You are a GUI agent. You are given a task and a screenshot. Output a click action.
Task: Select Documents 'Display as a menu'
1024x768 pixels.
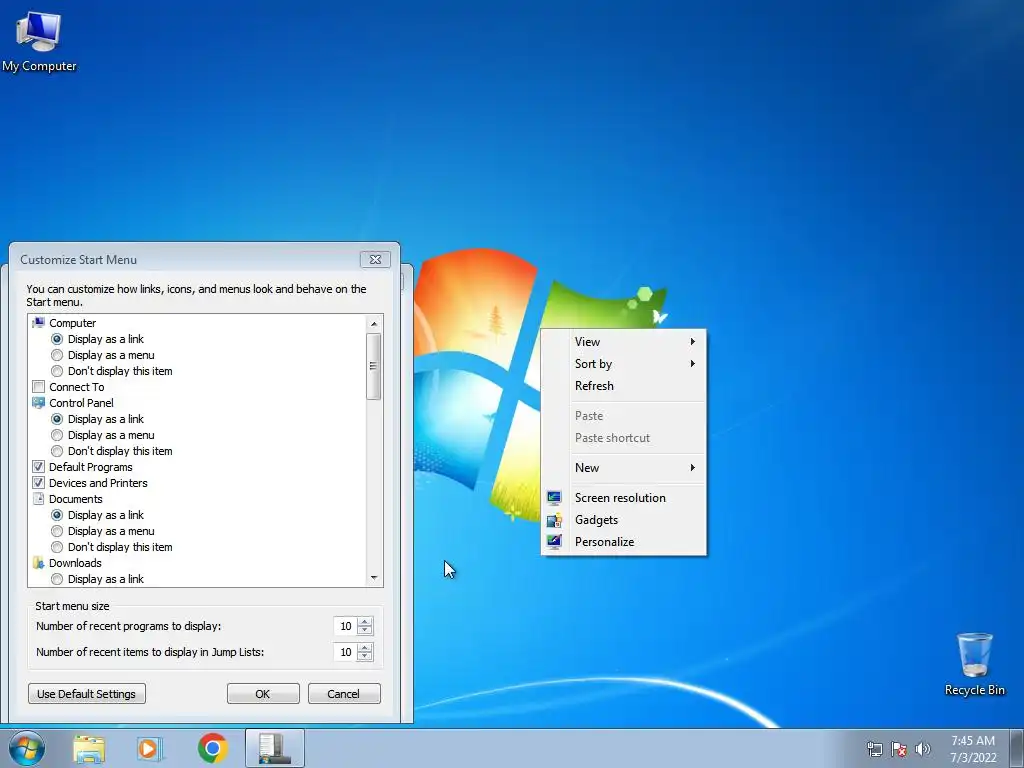[57, 531]
